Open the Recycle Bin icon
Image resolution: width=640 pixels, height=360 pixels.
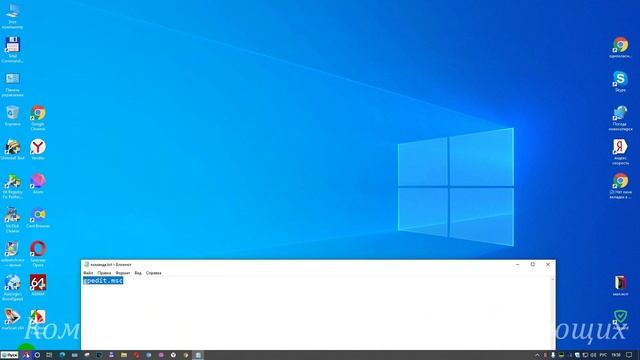(12, 116)
